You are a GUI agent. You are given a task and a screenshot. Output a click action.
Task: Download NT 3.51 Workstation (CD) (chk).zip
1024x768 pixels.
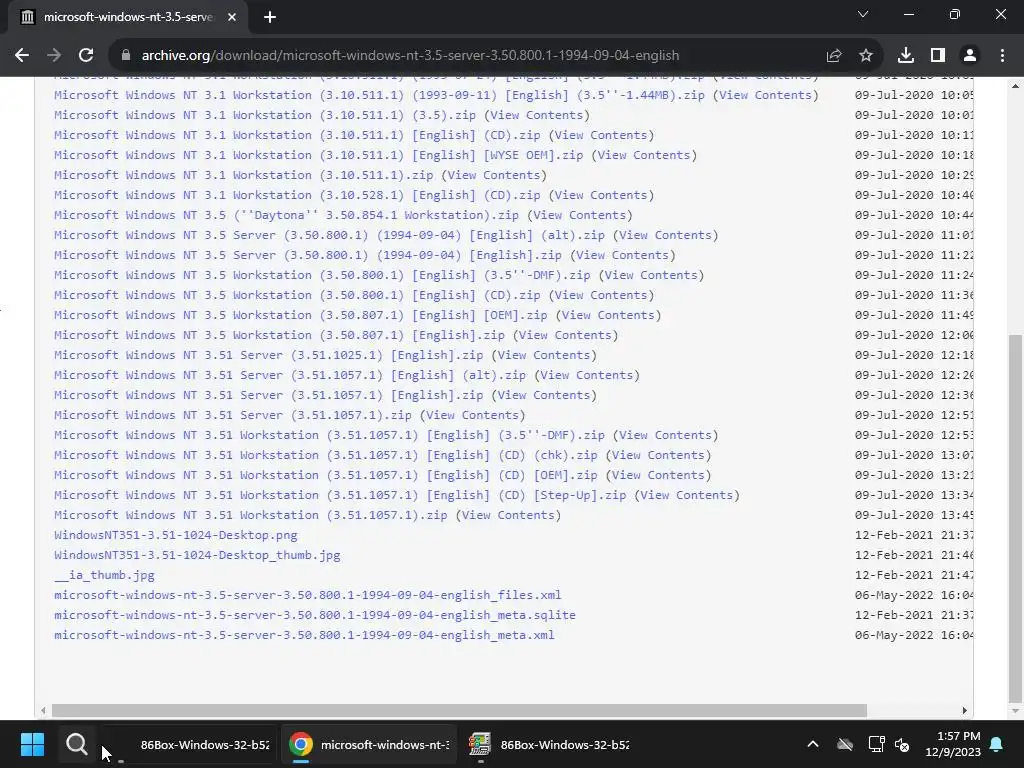[x=326, y=455]
